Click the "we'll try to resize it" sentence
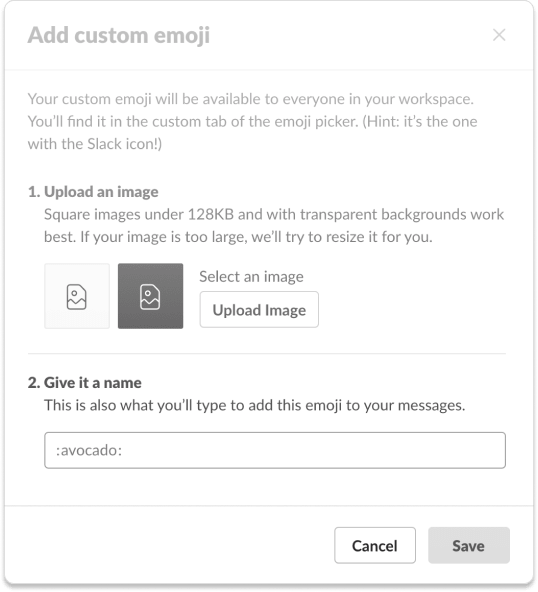The width and height of the screenshot is (538, 592). (255, 237)
